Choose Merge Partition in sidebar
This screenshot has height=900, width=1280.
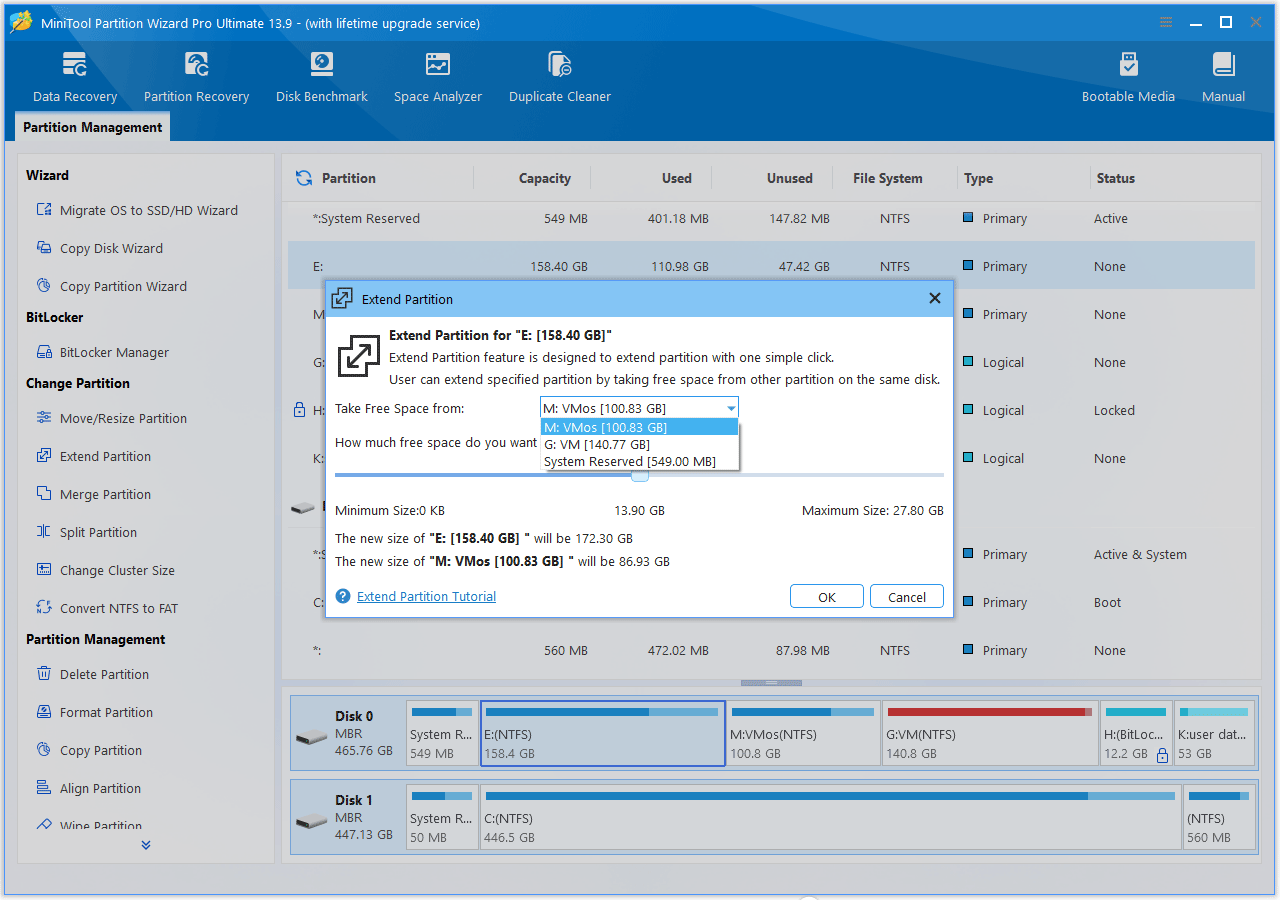[x=93, y=494]
